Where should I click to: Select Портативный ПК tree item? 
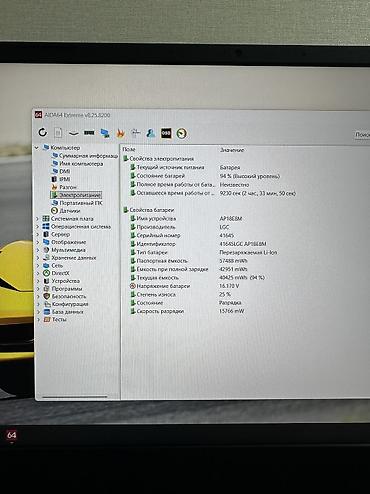(77, 203)
